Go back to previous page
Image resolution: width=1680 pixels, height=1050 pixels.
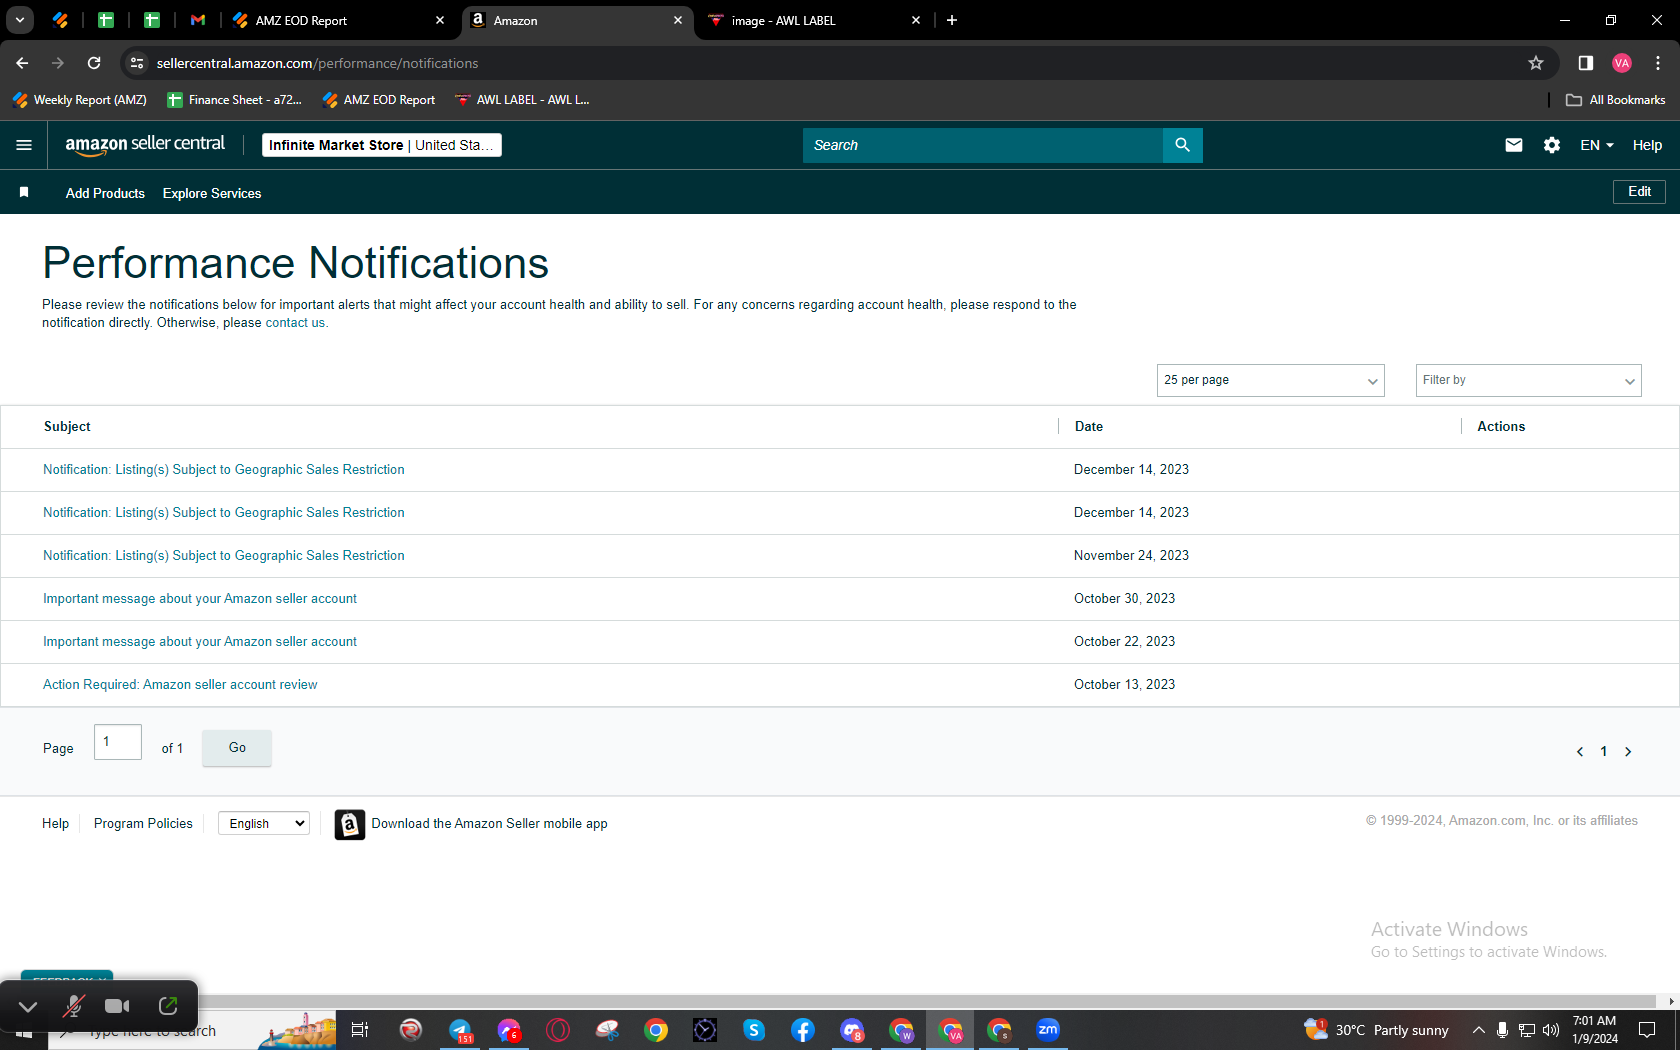click(x=22, y=63)
